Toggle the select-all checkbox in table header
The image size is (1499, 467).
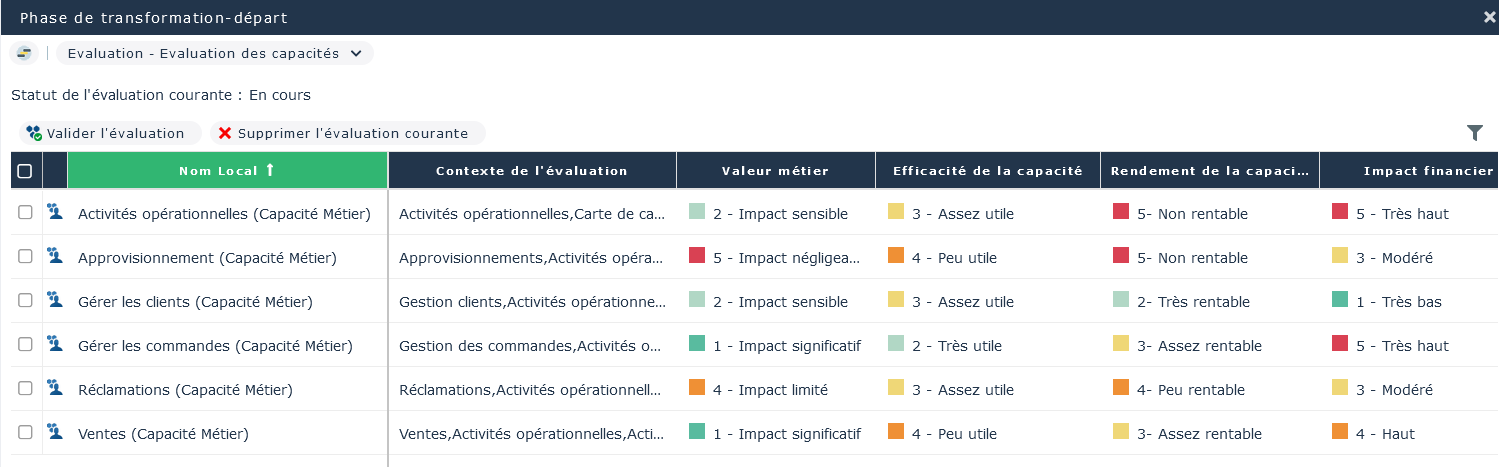pyautogui.click(x=25, y=171)
